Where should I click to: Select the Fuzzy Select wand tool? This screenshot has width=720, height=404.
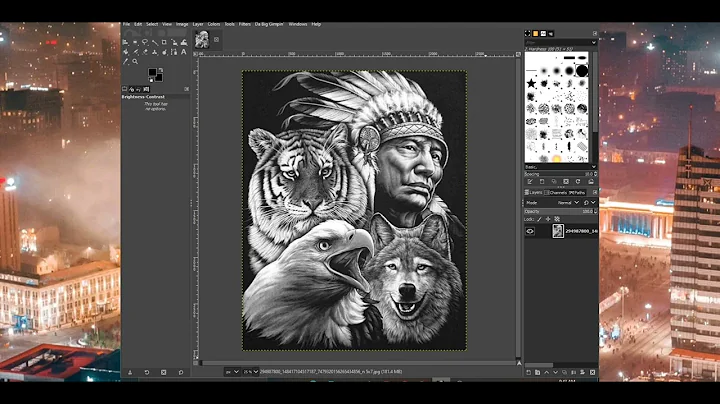tap(155, 43)
